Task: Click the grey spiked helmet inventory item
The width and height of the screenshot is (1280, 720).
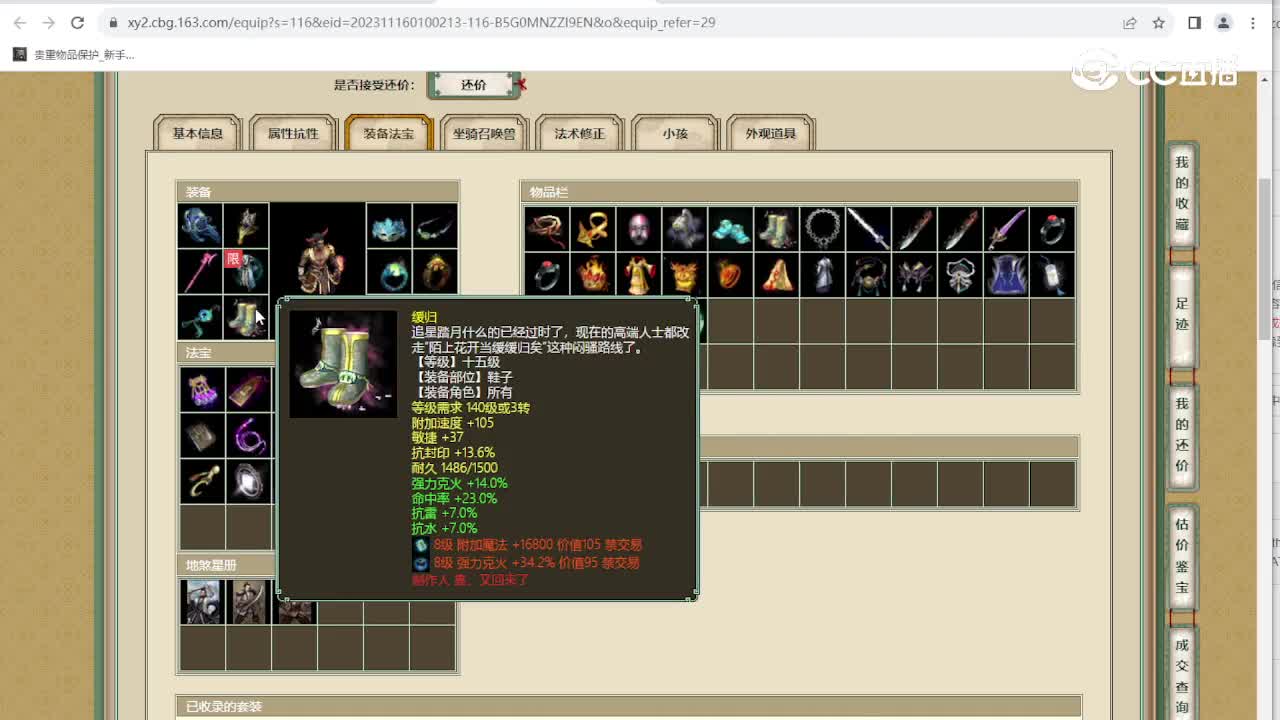Action: 685,229
